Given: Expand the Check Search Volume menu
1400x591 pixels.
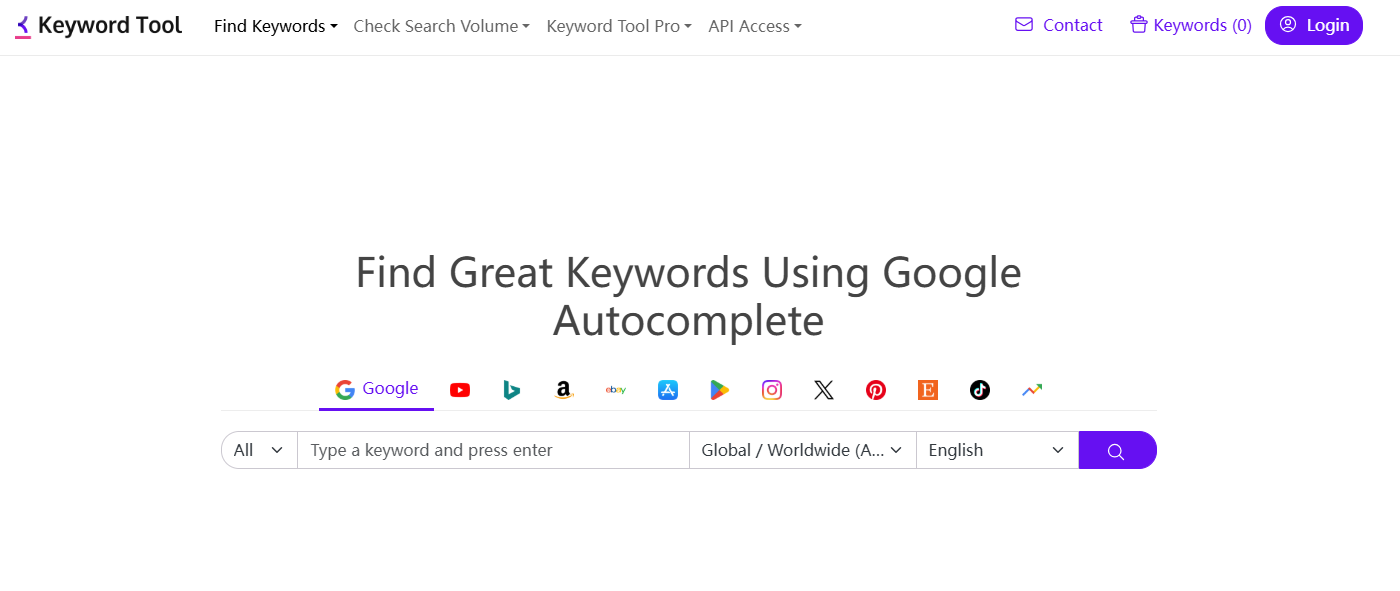Looking at the screenshot, I should [x=441, y=26].
